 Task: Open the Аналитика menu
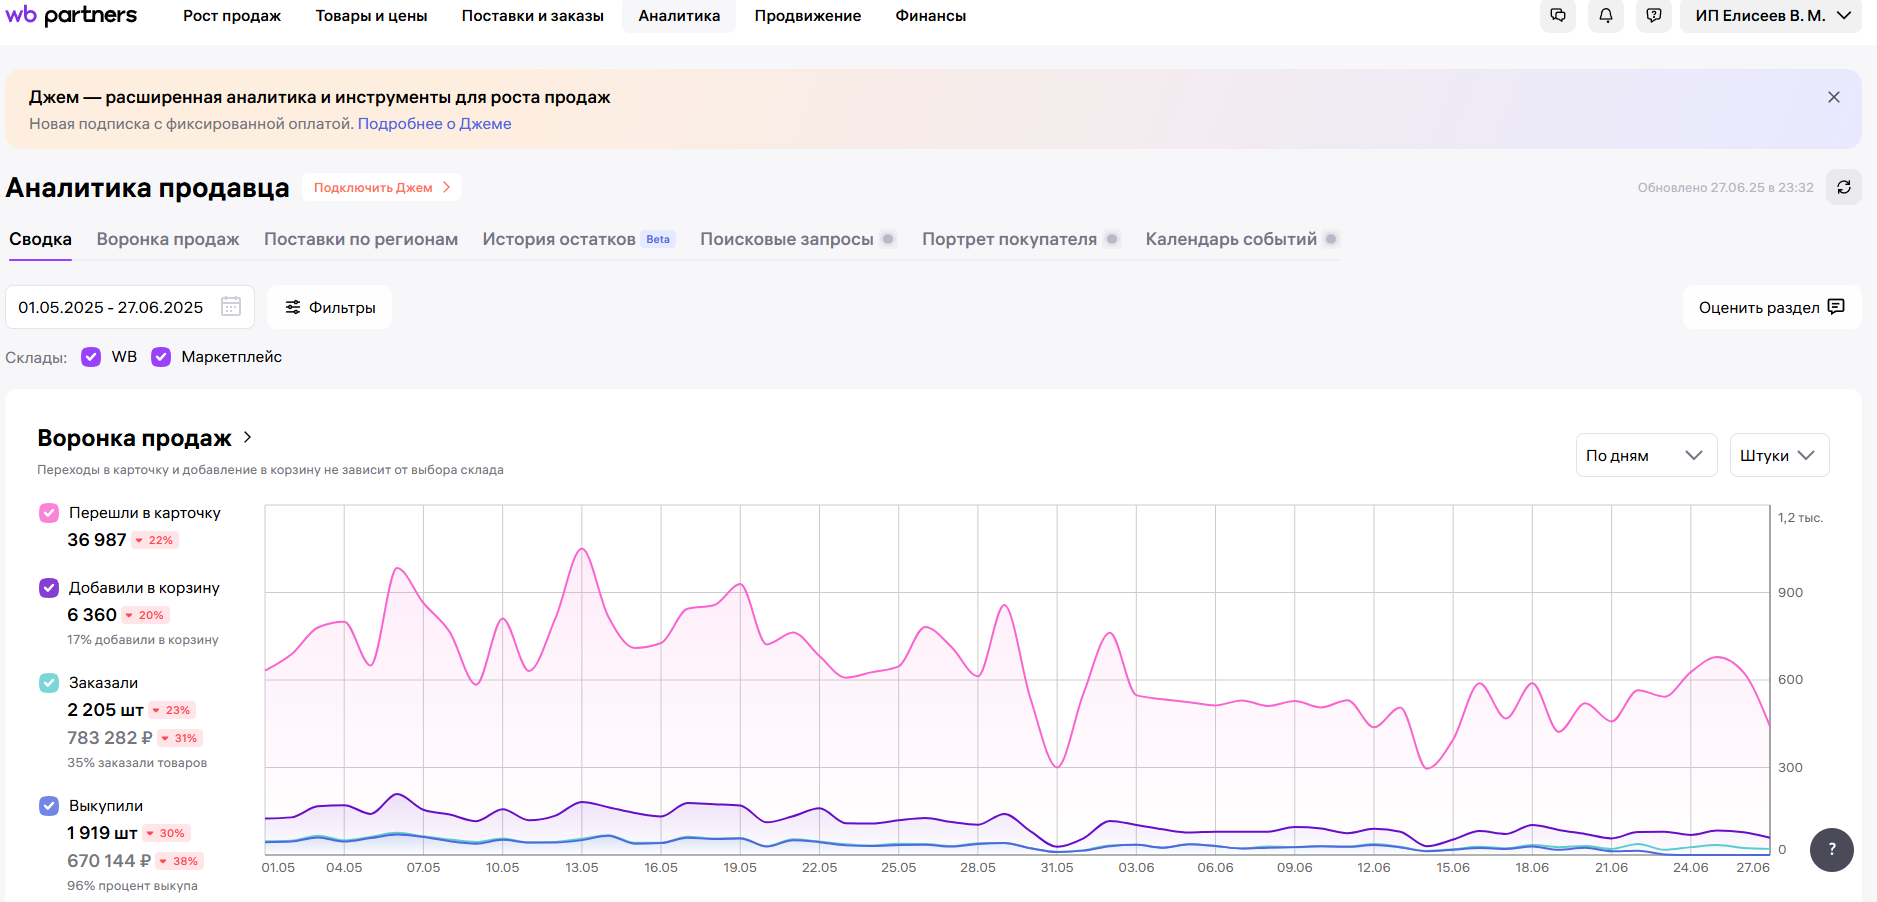[679, 16]
